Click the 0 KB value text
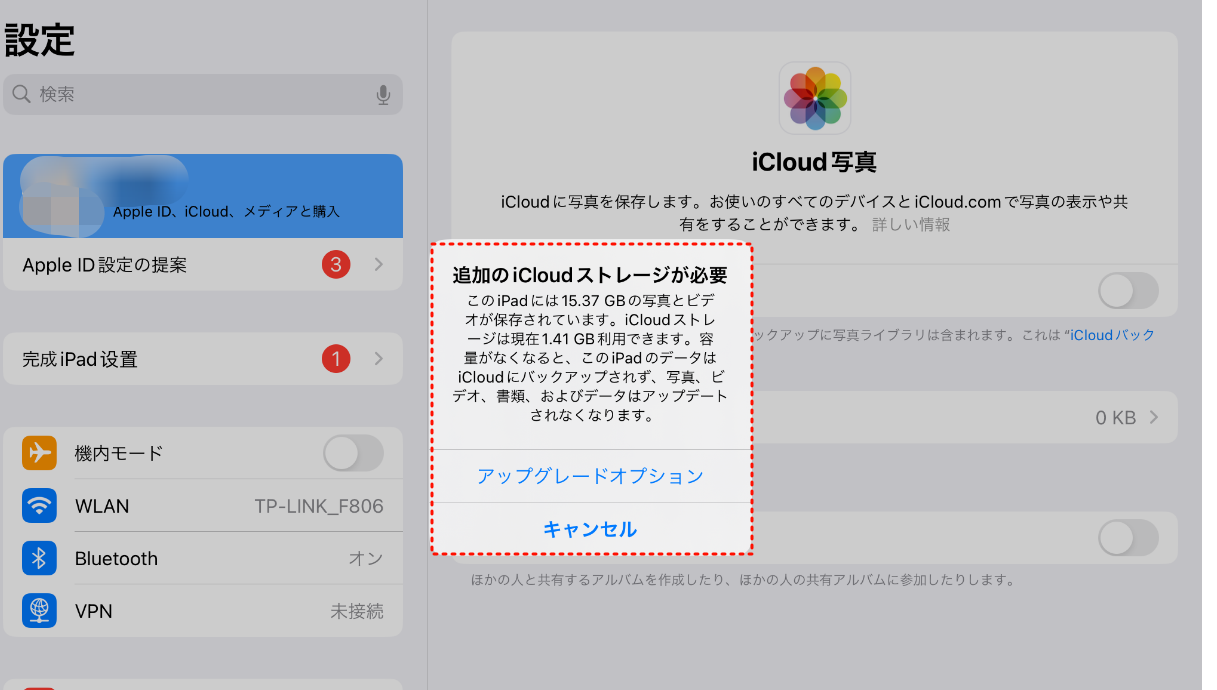The height and width of the screenshot is (690, 1217). click(x=1116, y=418)
